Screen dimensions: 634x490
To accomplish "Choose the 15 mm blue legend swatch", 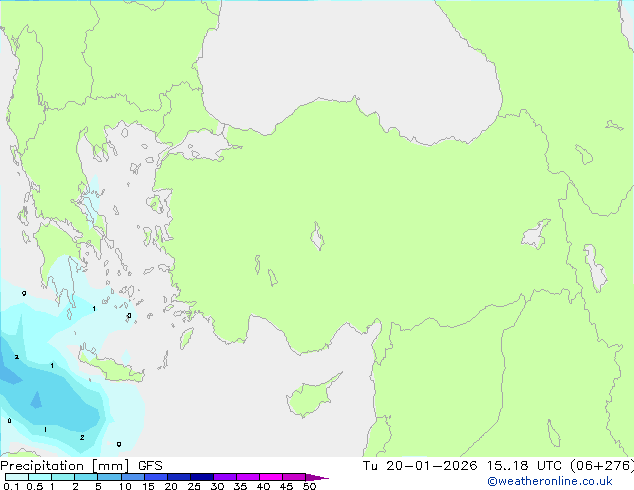I will tap(155, 477).
